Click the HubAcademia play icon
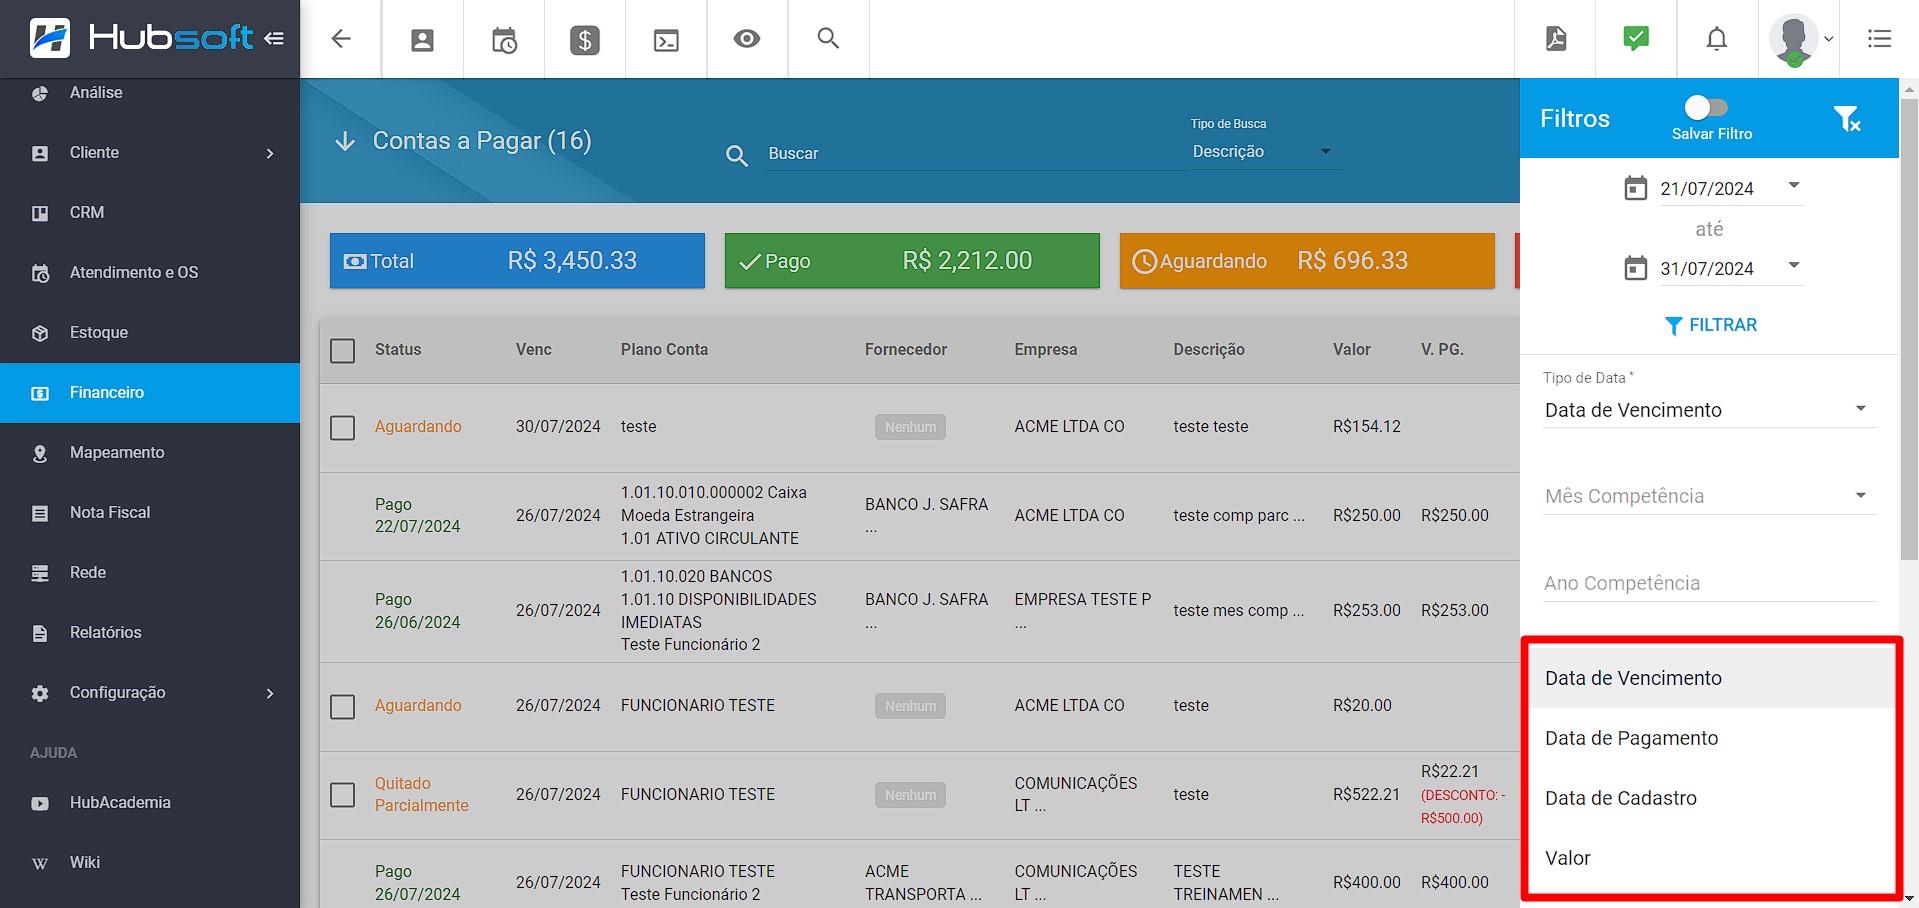1919x908 pixels. pos(40,803)
